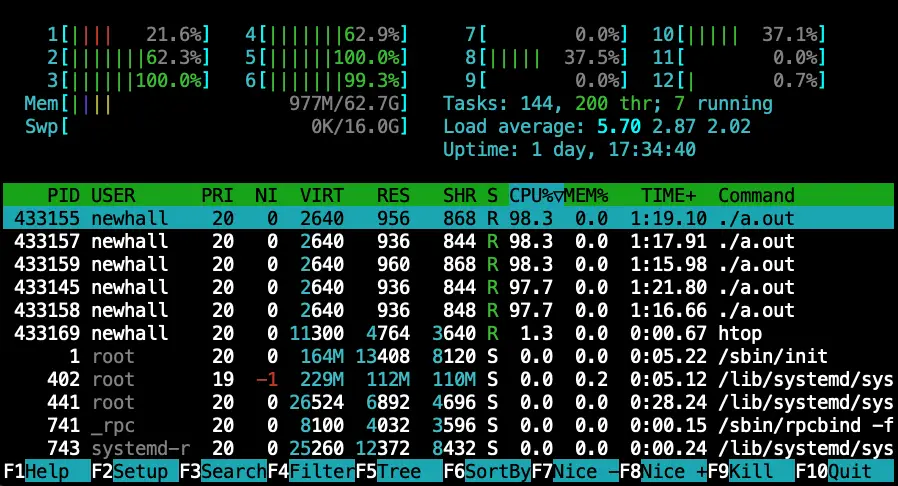Screen dimensions: 898x486
Task: Click the 0.2 MEM% value
Action: (x=592, y=380)
